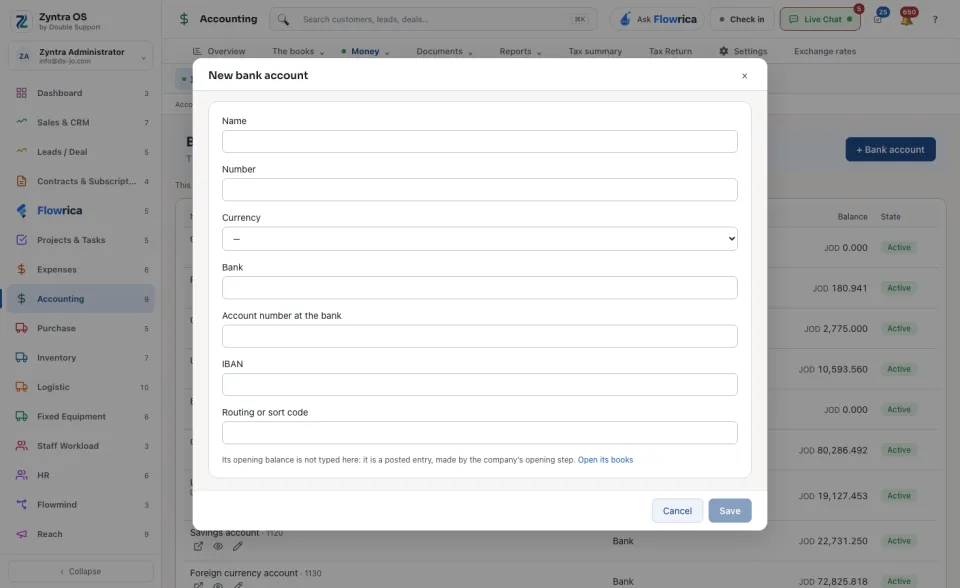Open the notifications bell icon
The image size is (960, 588).
coord(907,19)
